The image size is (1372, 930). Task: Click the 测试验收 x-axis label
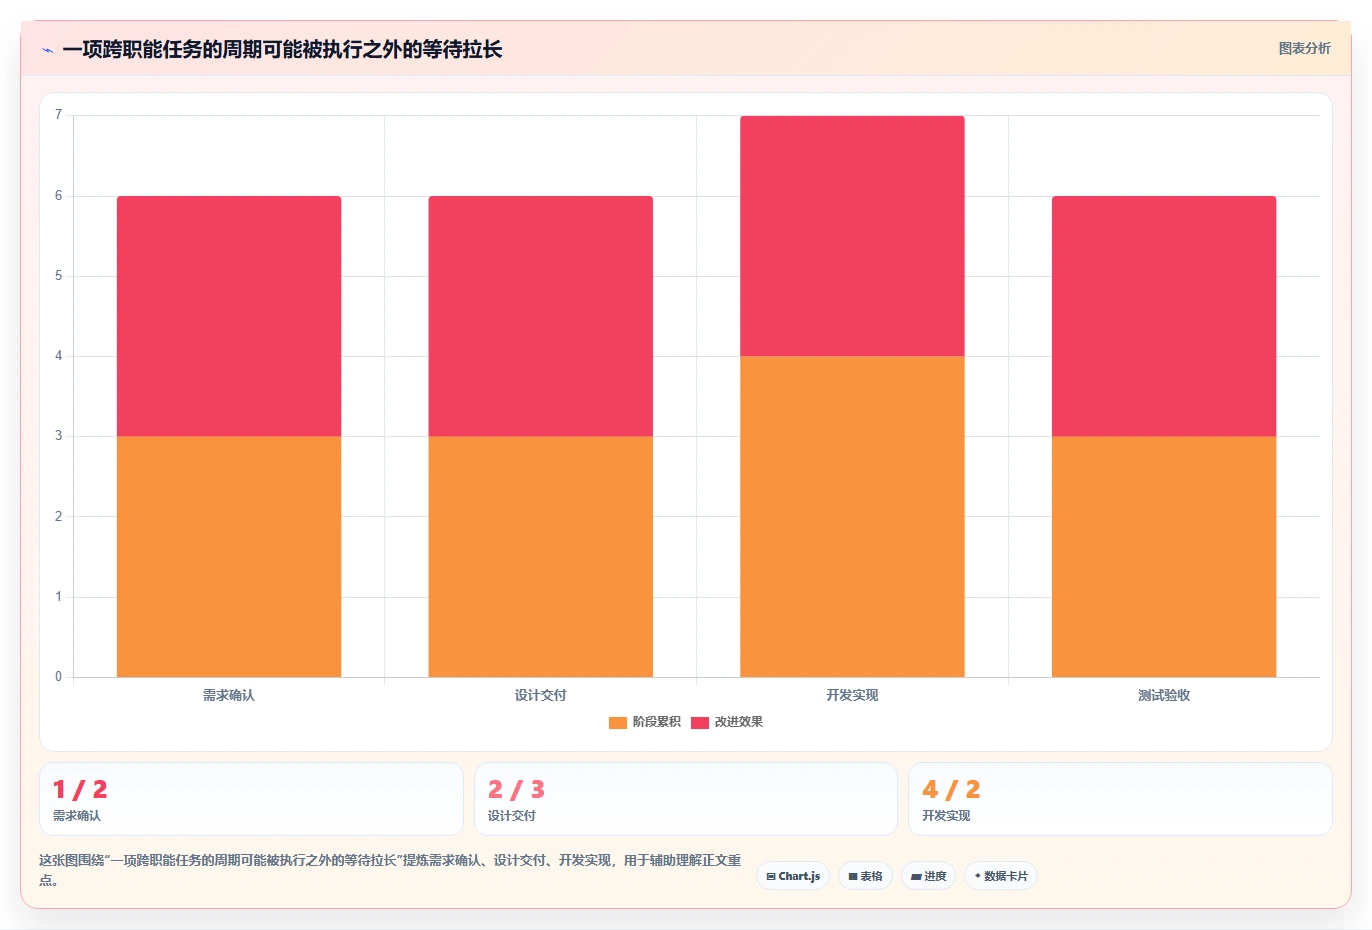point(1164,695)
